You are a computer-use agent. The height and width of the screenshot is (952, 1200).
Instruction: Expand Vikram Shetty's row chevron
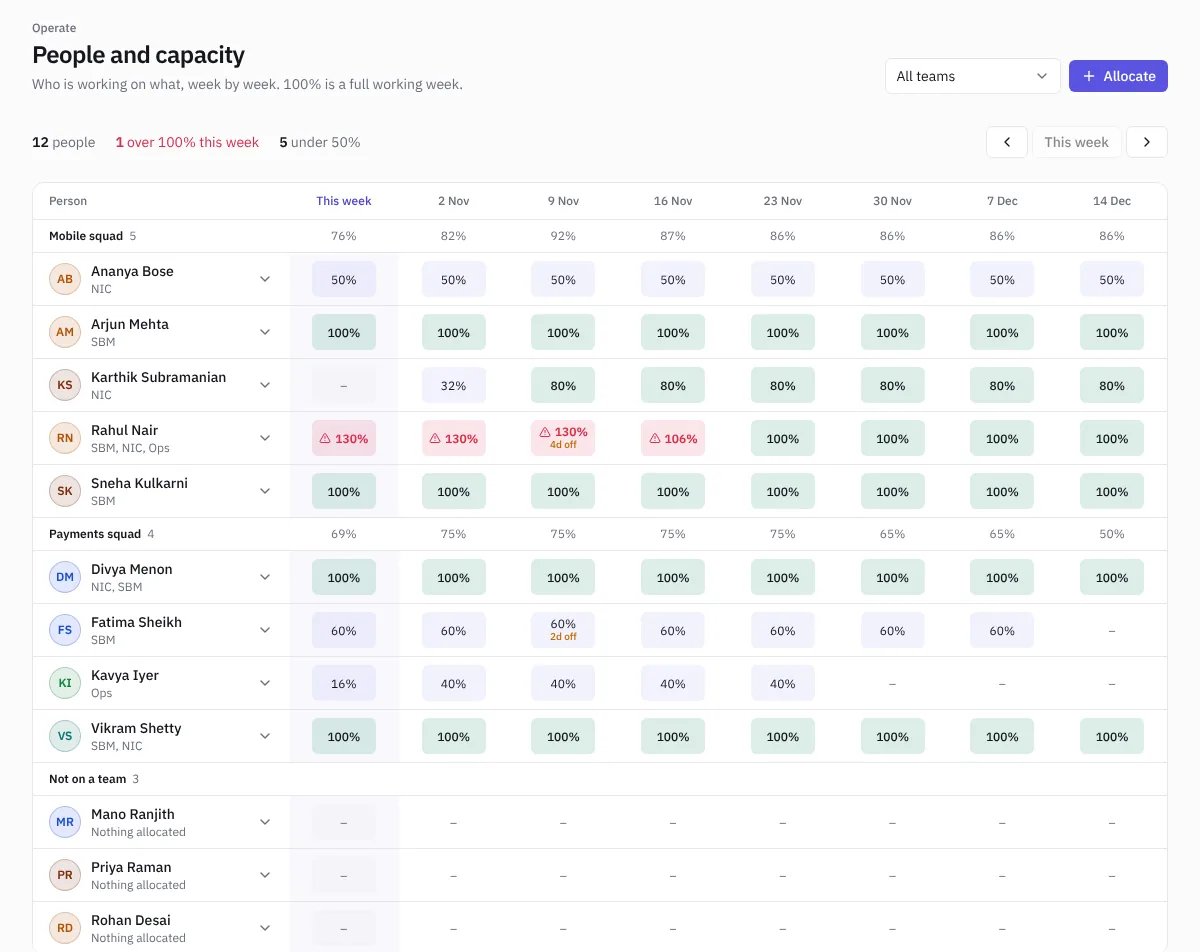(x=265, y=736)
